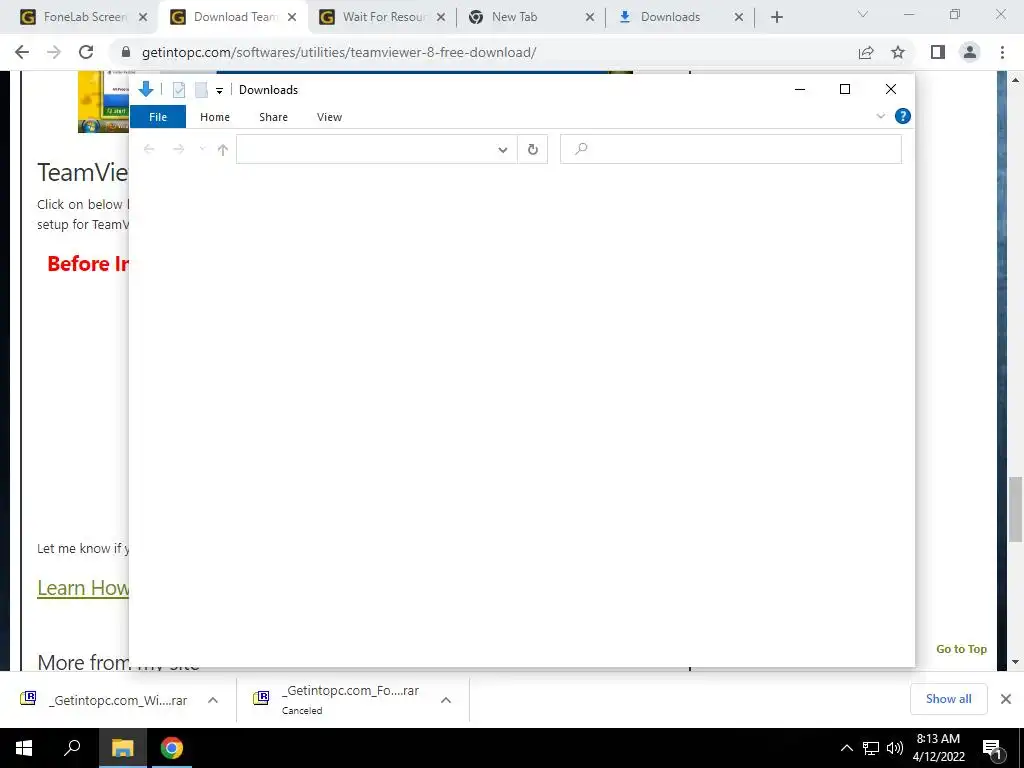Click the share this page icon
The height and width of the screenshot is (768, 1024).
866,52
